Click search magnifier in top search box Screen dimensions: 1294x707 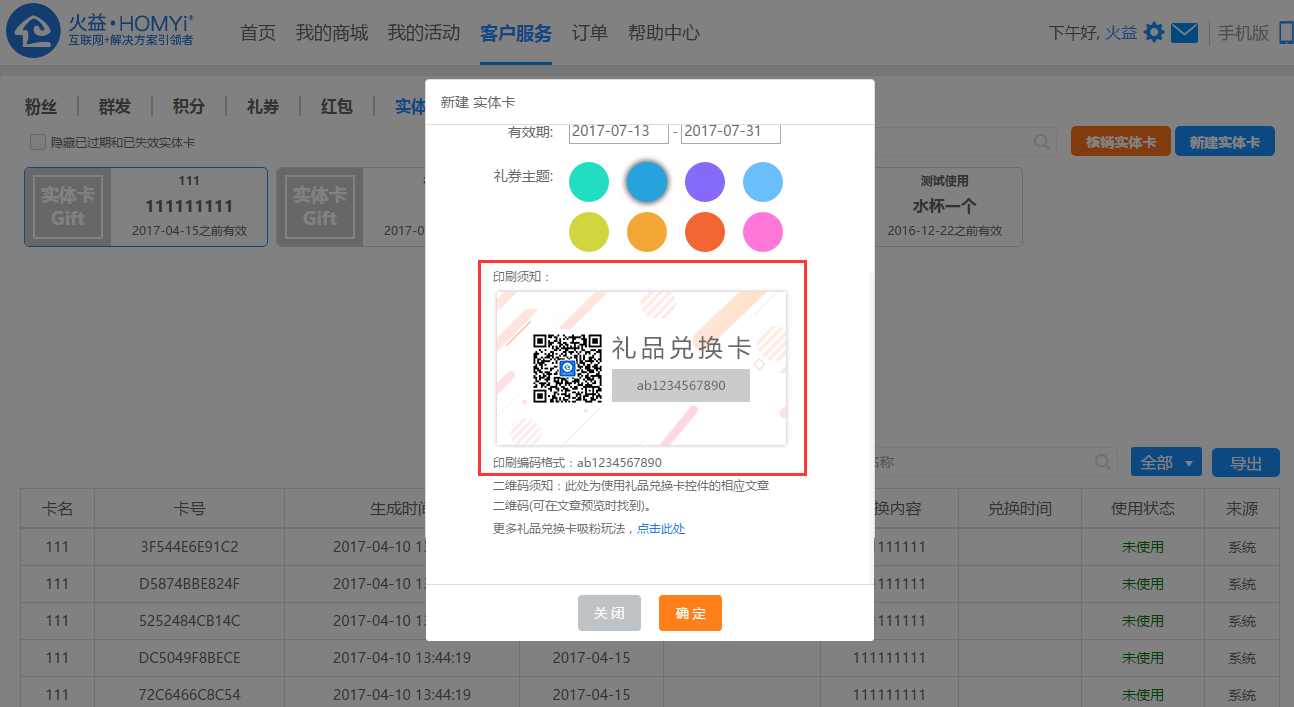click(1042, 142)
